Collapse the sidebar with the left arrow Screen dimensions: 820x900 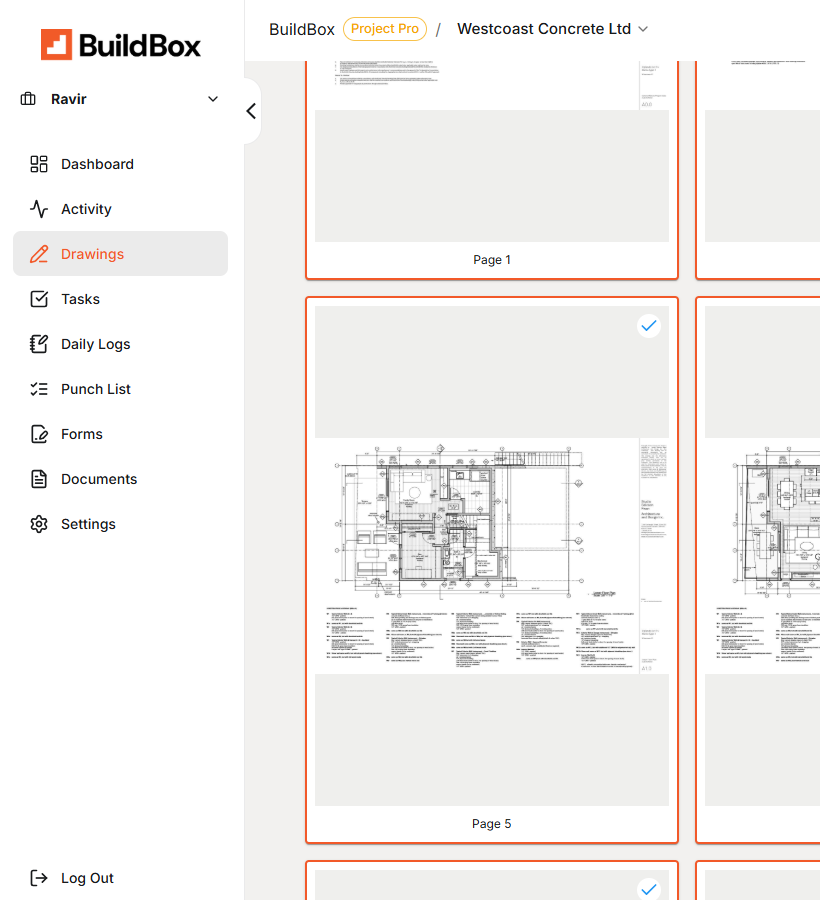(x=251, y=111)
